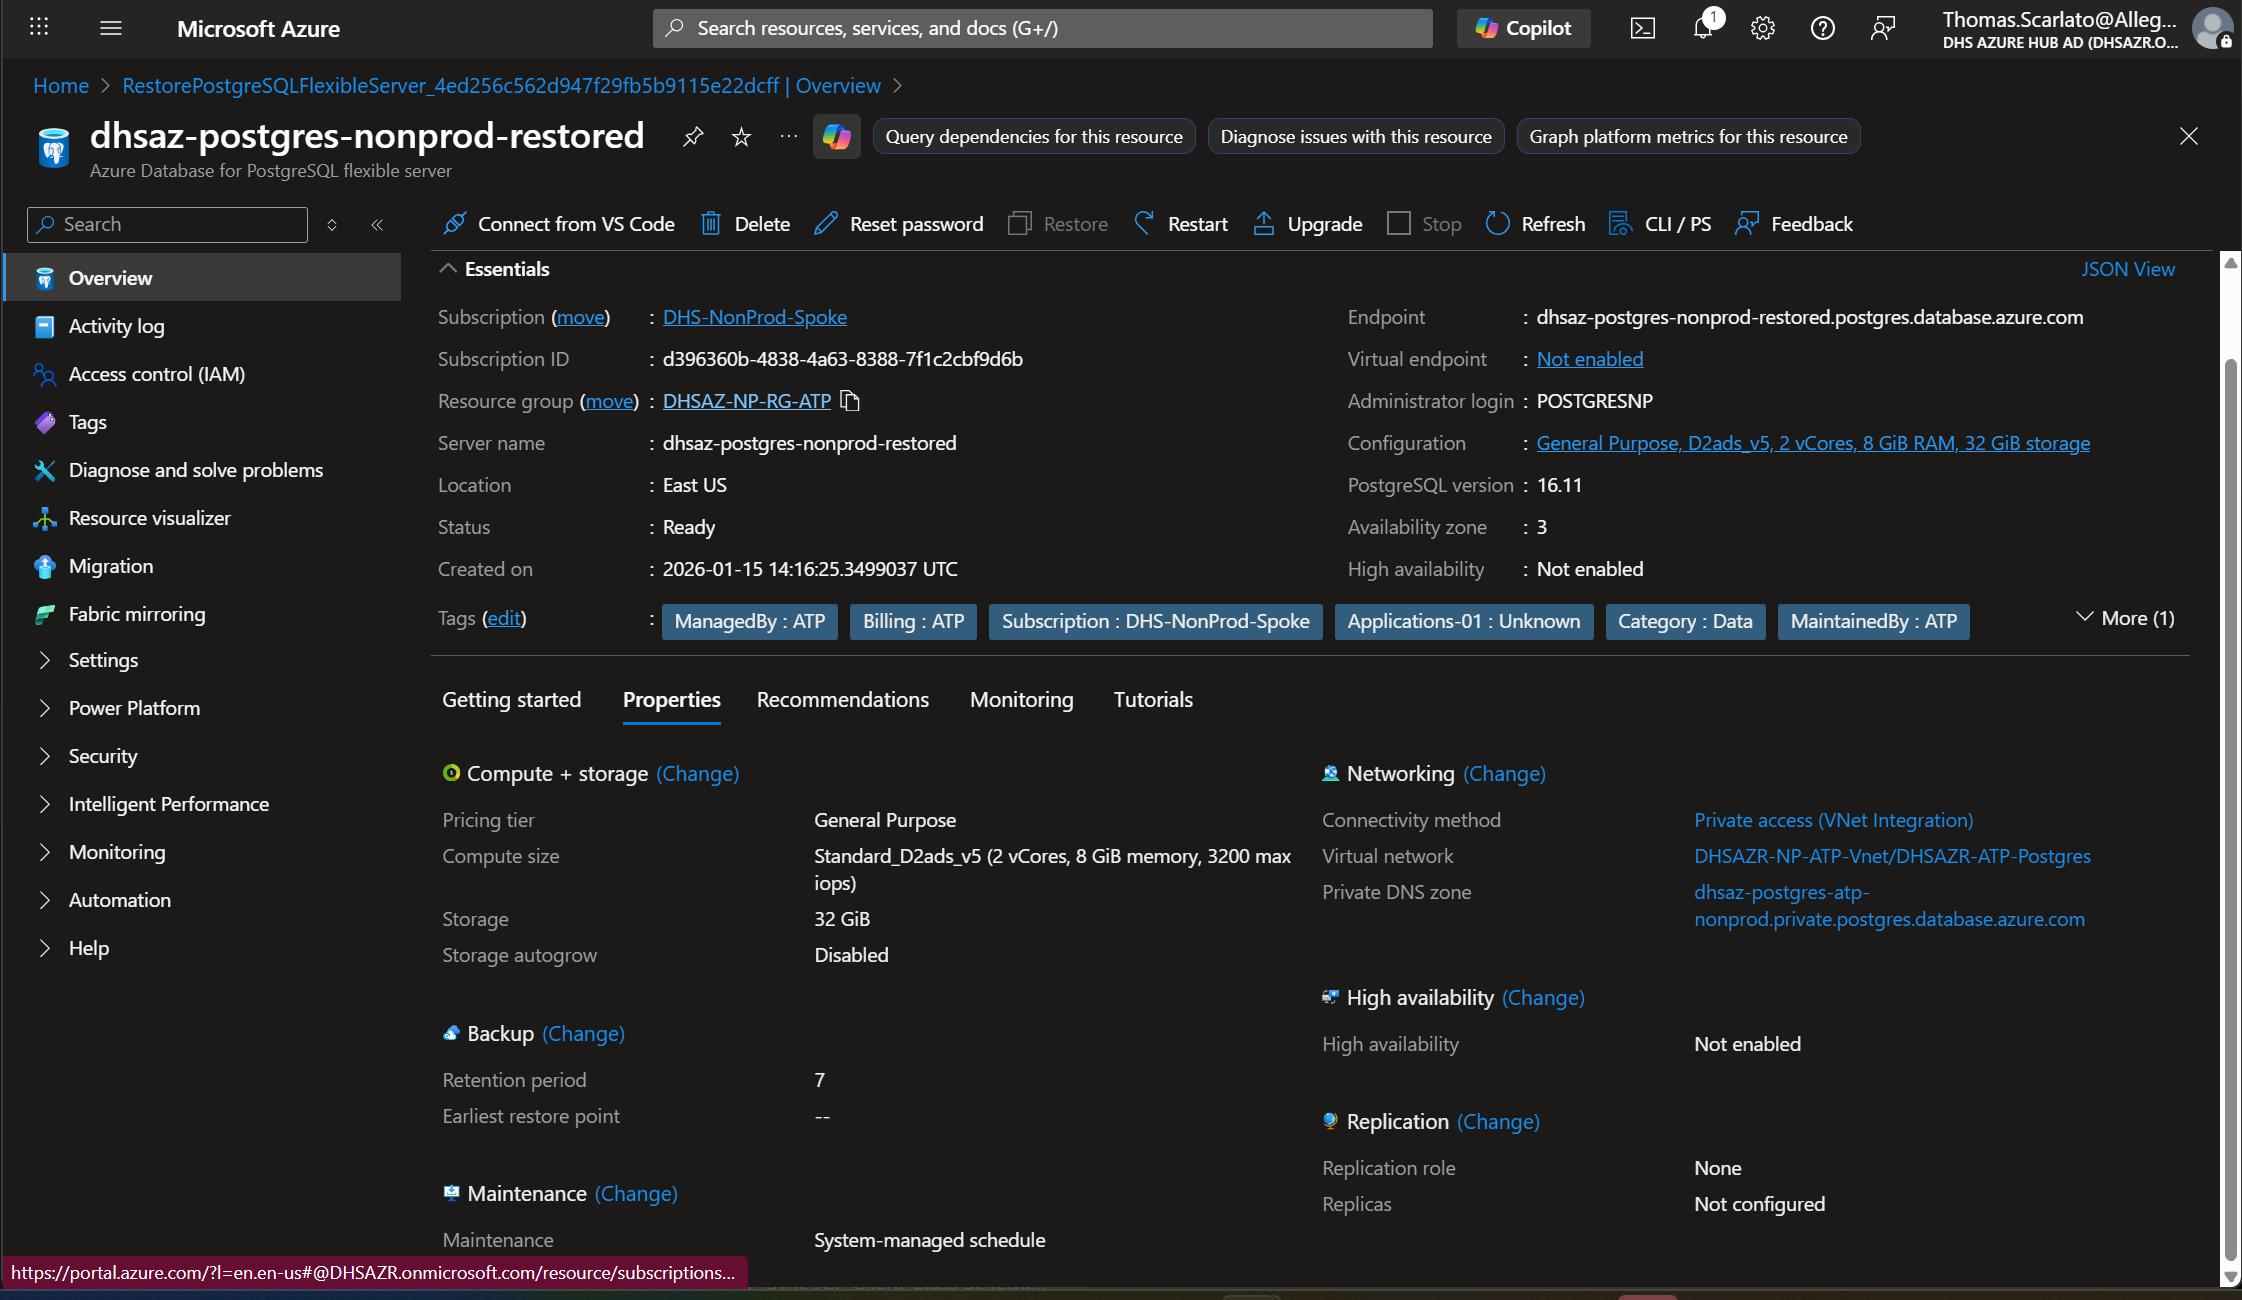The image size is (2242, 1300).
Task: Pin resource to dashboard icon
Action: (x=693, y=137)
